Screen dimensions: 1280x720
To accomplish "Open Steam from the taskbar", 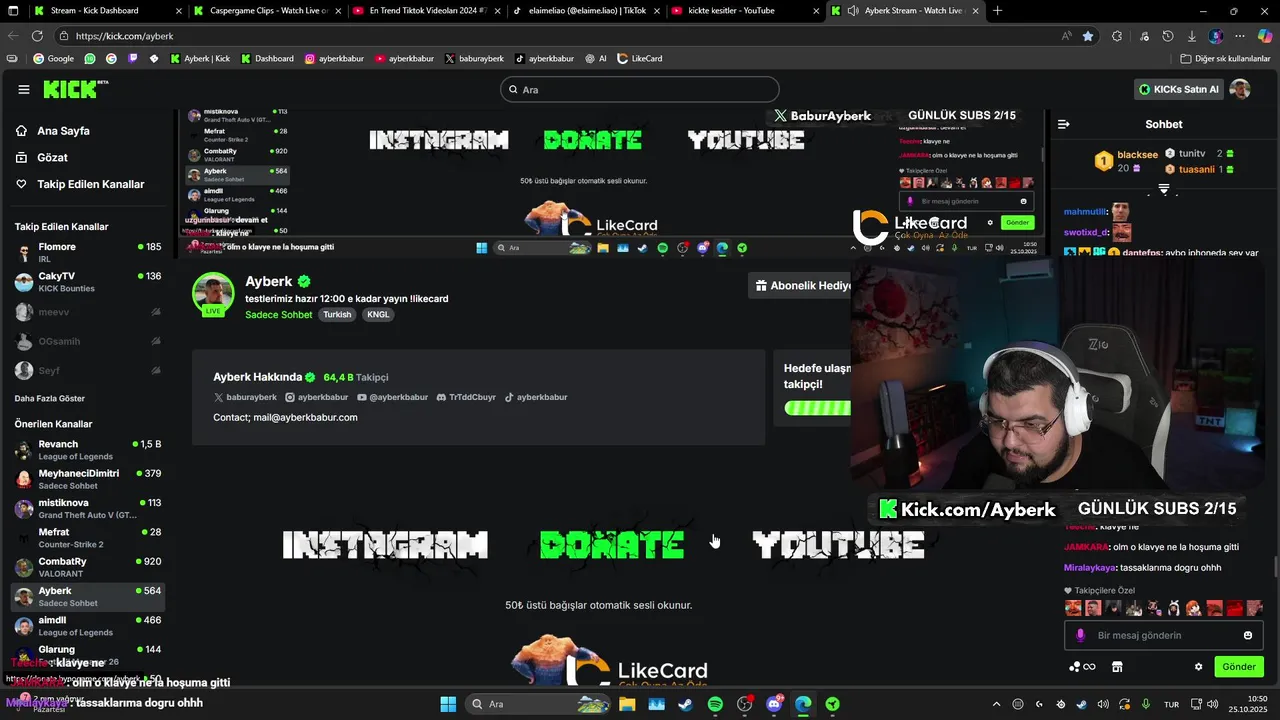I will (685, 704).
